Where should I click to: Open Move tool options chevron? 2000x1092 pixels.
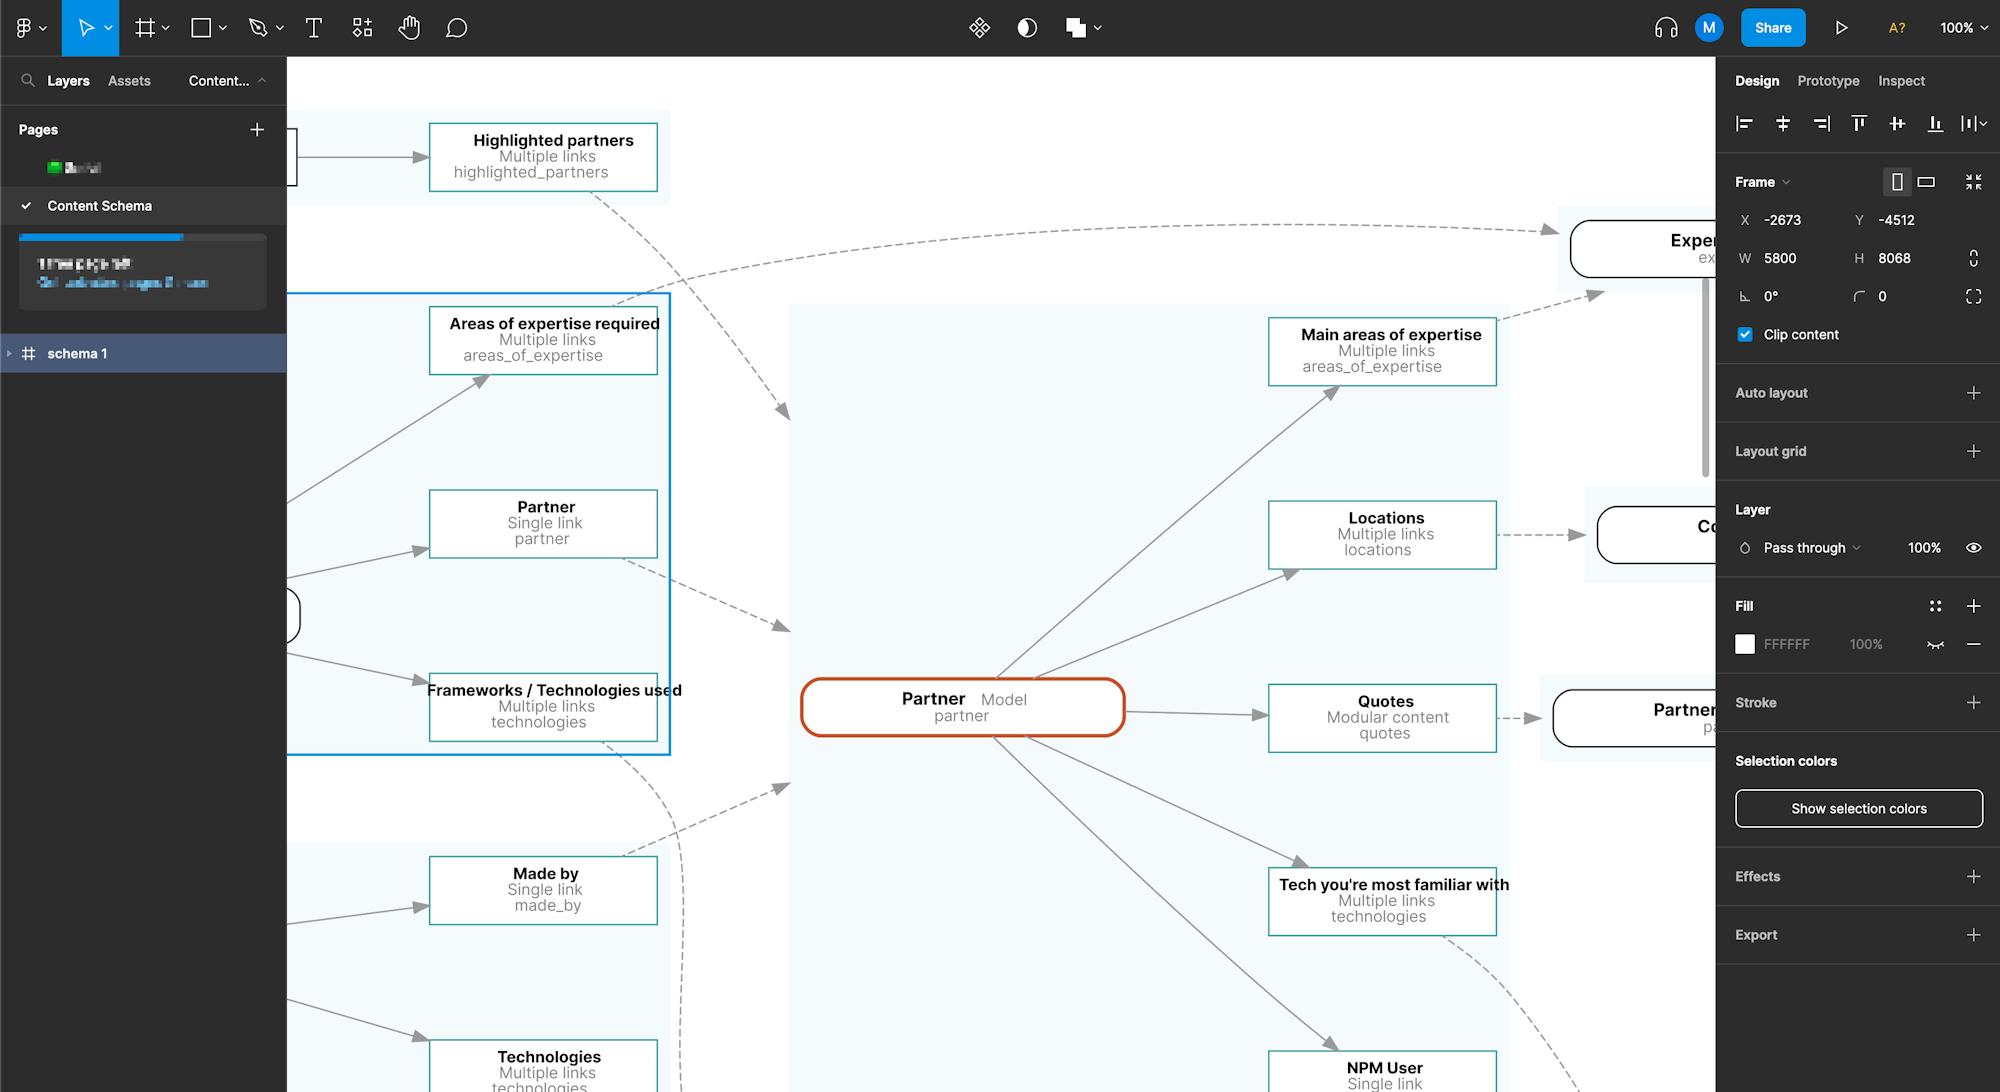click(x=108, y=28)
